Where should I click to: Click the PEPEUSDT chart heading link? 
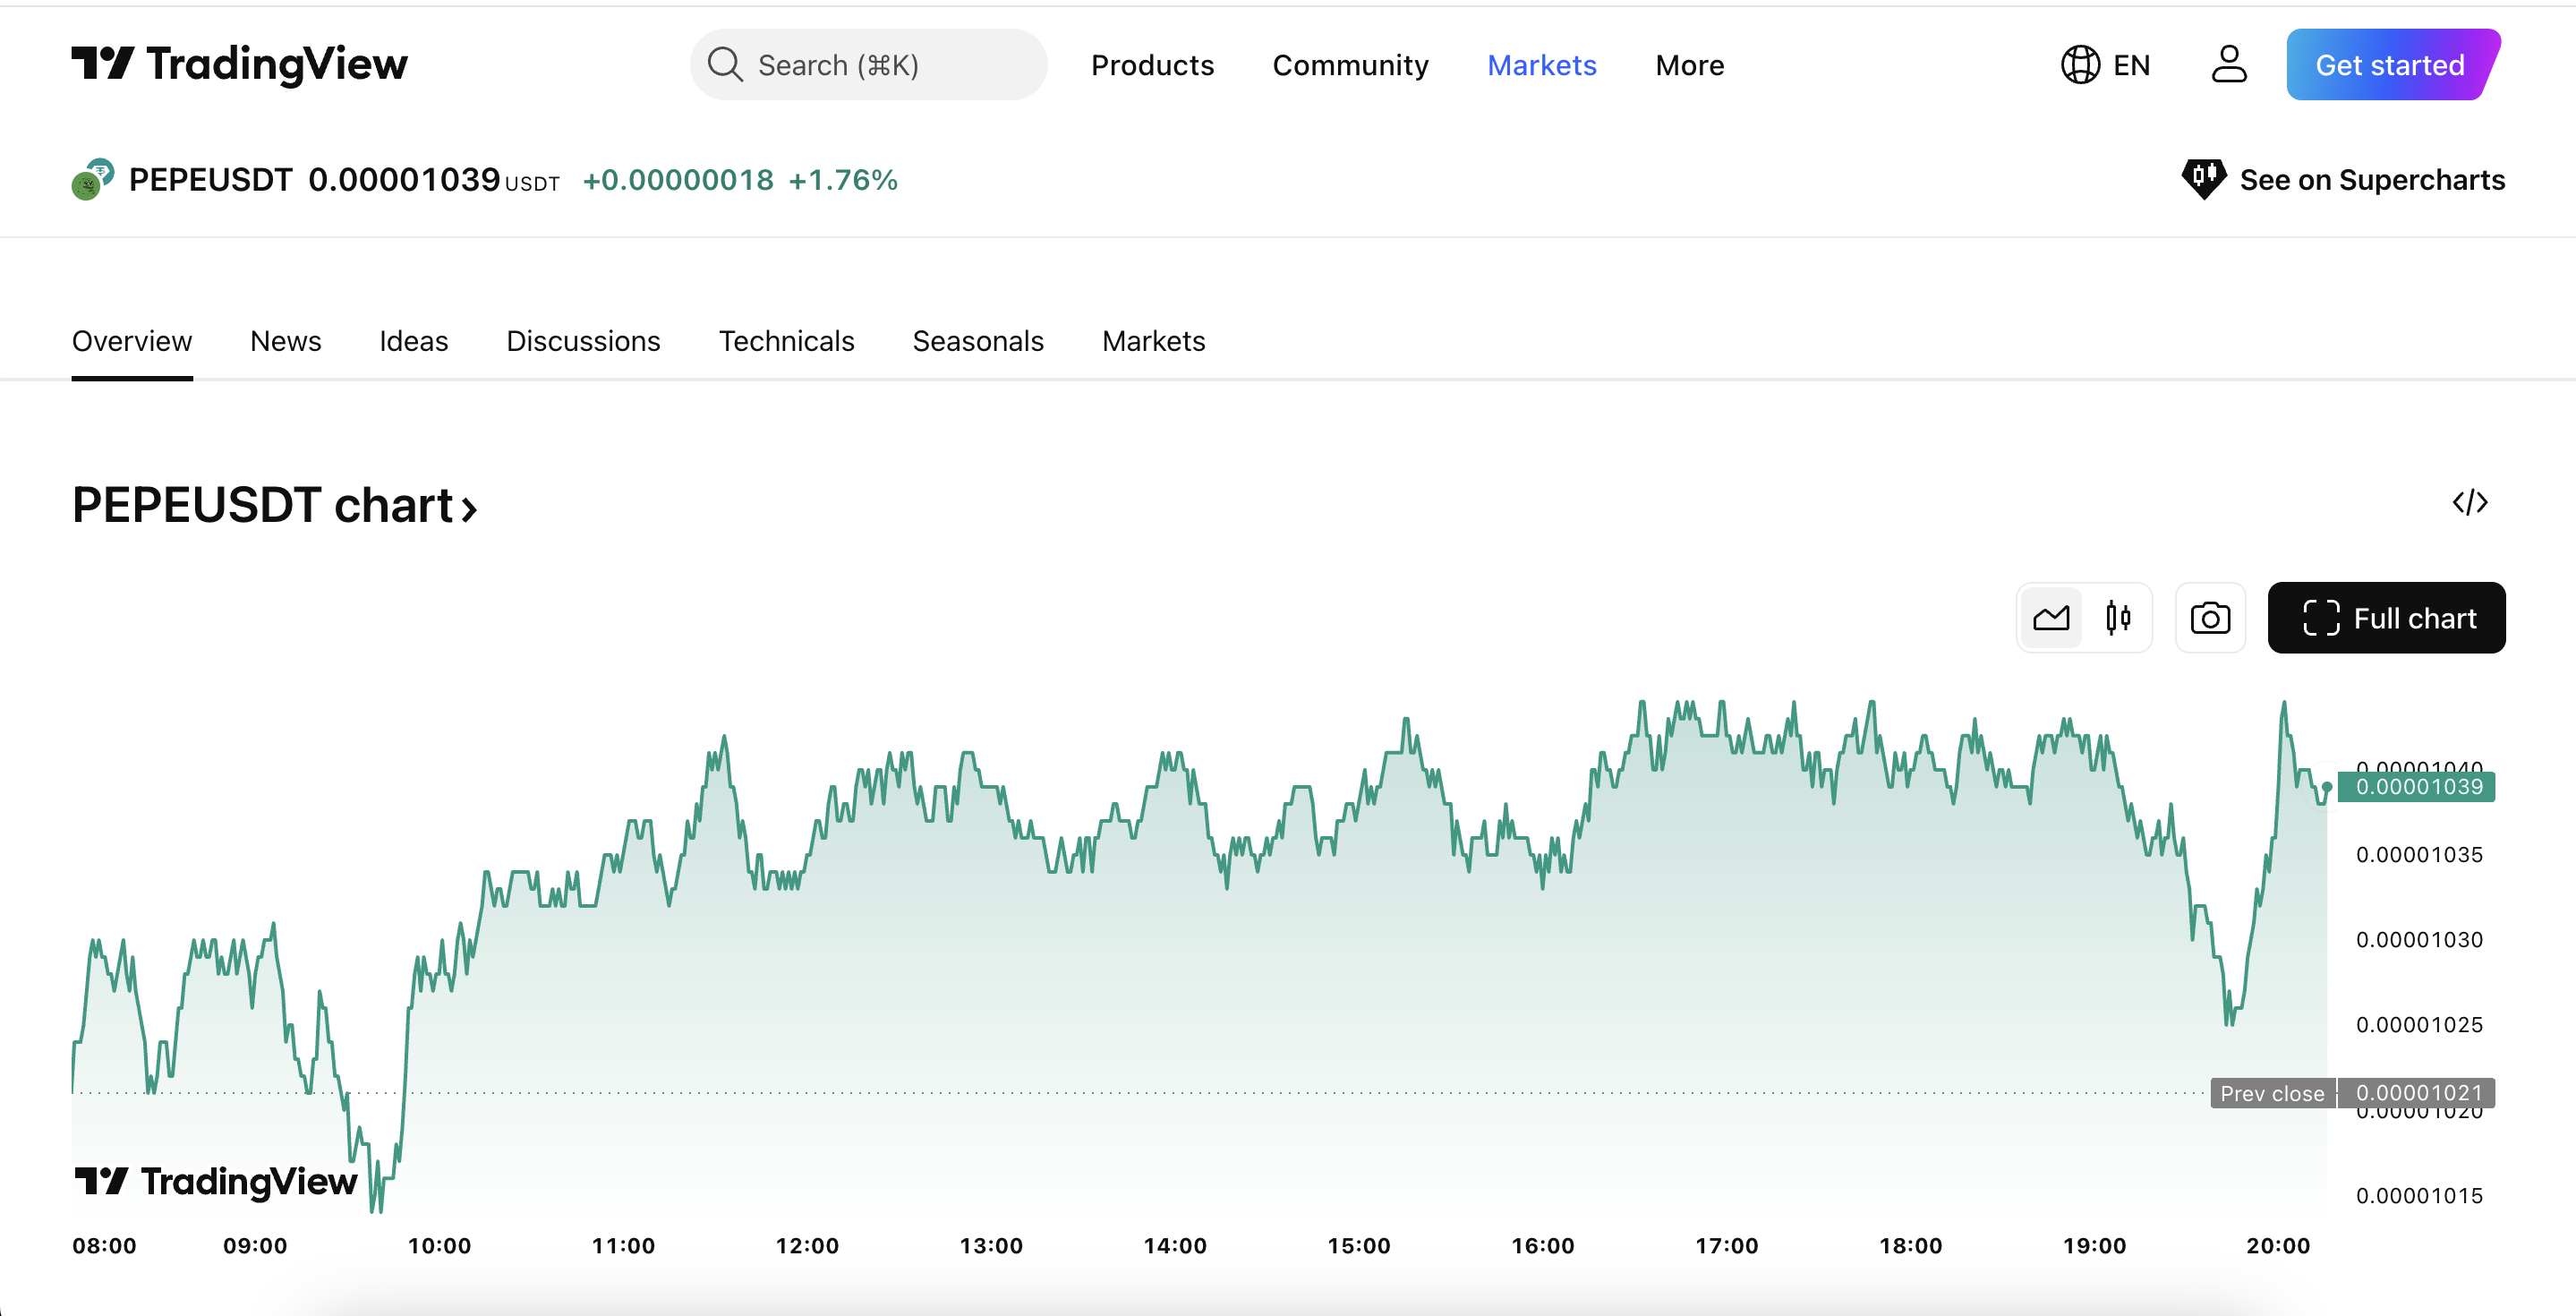pyautogui.click(x=274, y=505)
